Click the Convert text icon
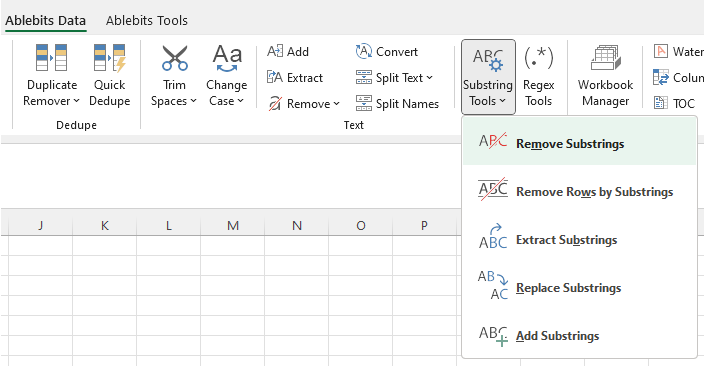704x366 pixels. click(x=364, y=51)
